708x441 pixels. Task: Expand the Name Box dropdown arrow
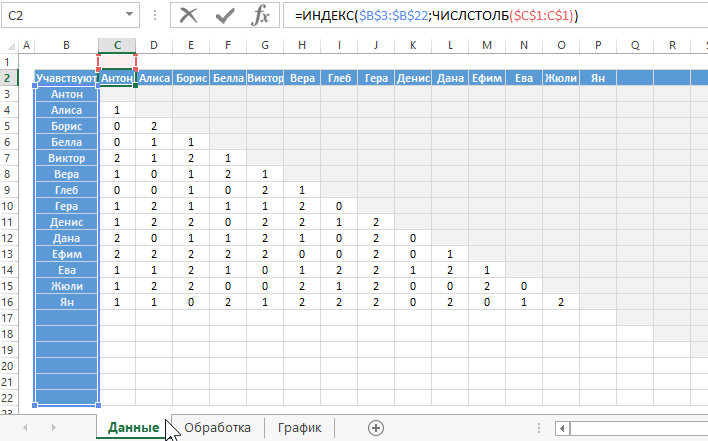[130, 16]
